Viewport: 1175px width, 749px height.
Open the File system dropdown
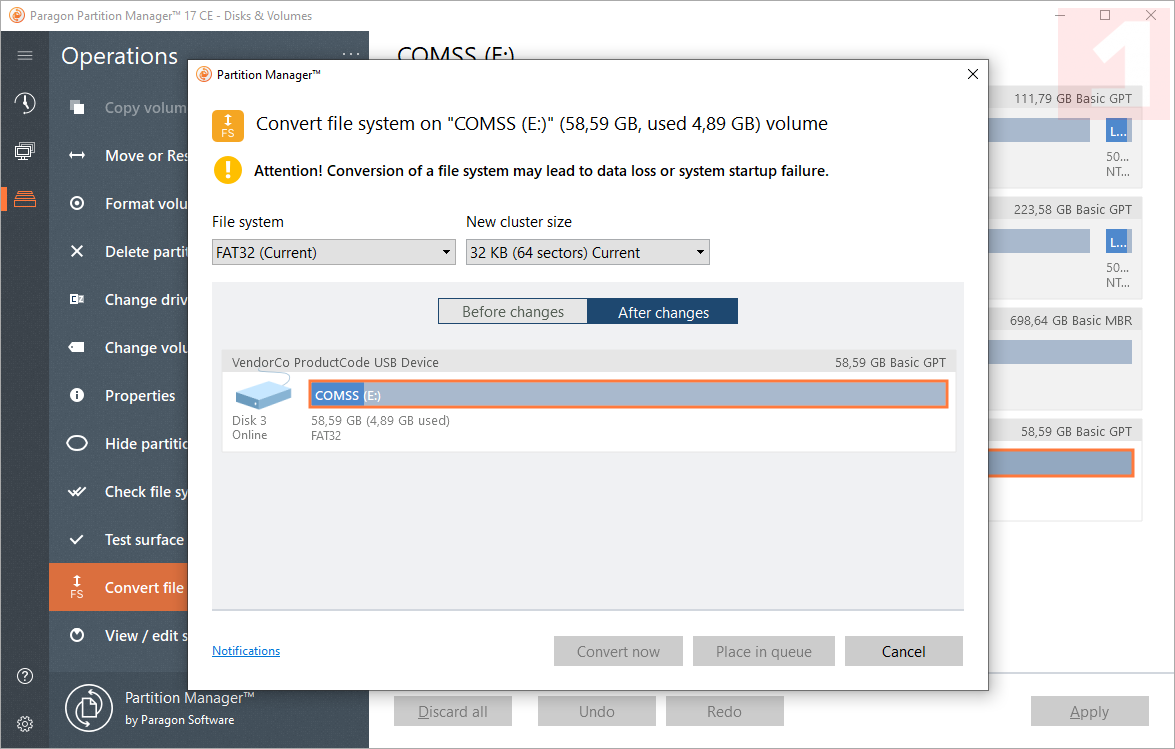coord(333,252)
